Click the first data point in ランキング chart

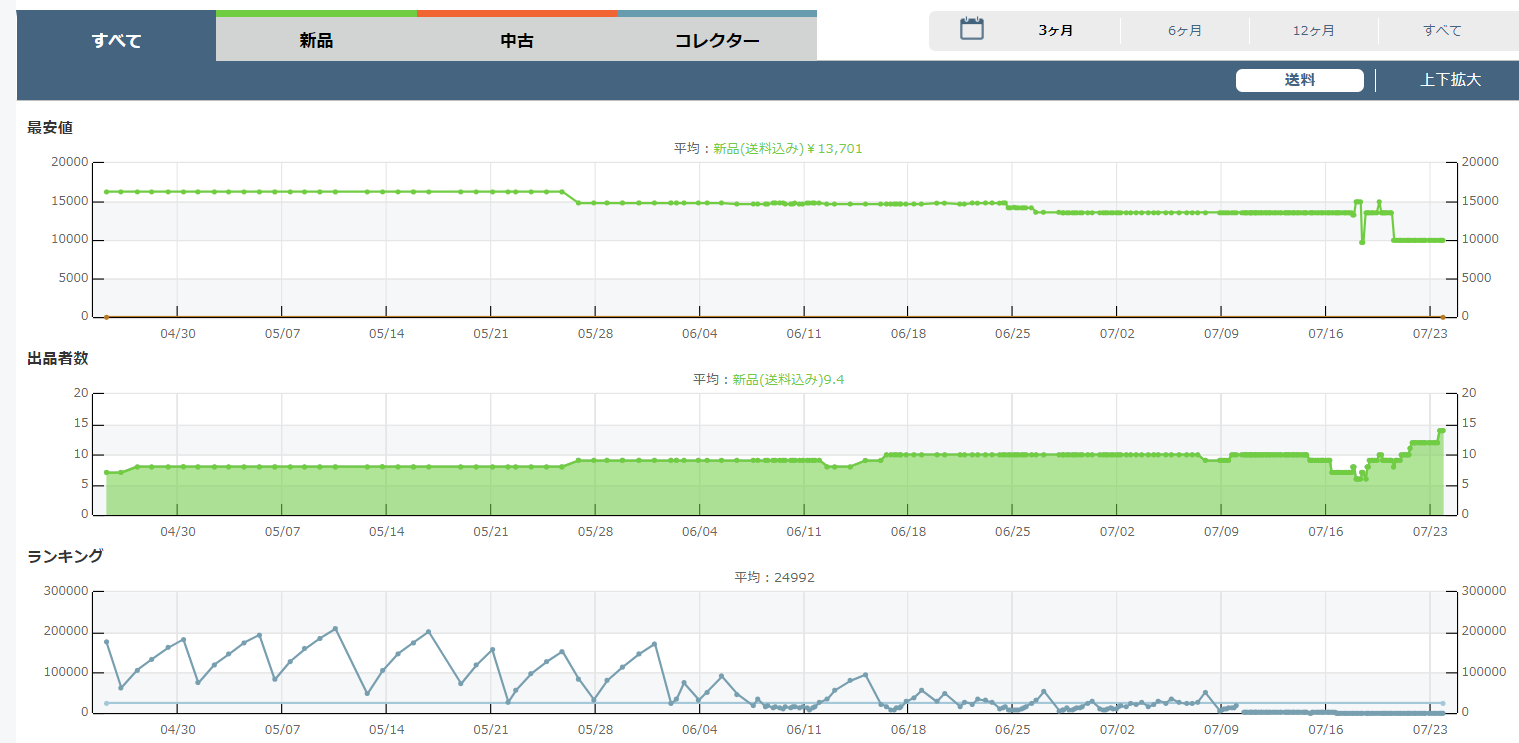point(106,642)
